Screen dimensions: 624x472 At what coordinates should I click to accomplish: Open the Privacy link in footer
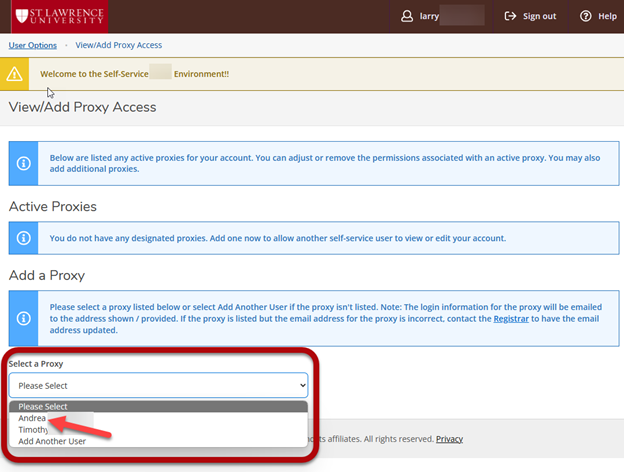449,439
